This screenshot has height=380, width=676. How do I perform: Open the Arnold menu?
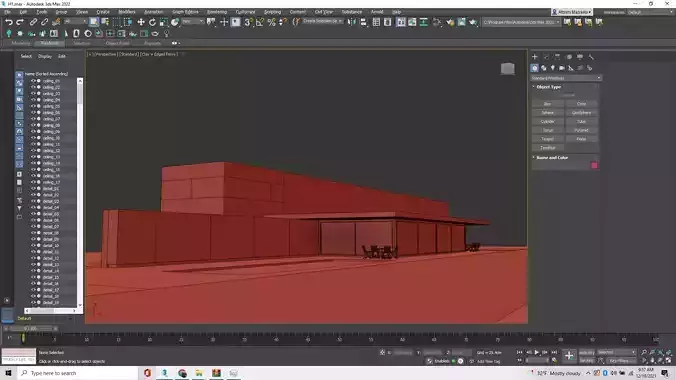(x=377, y=12)
